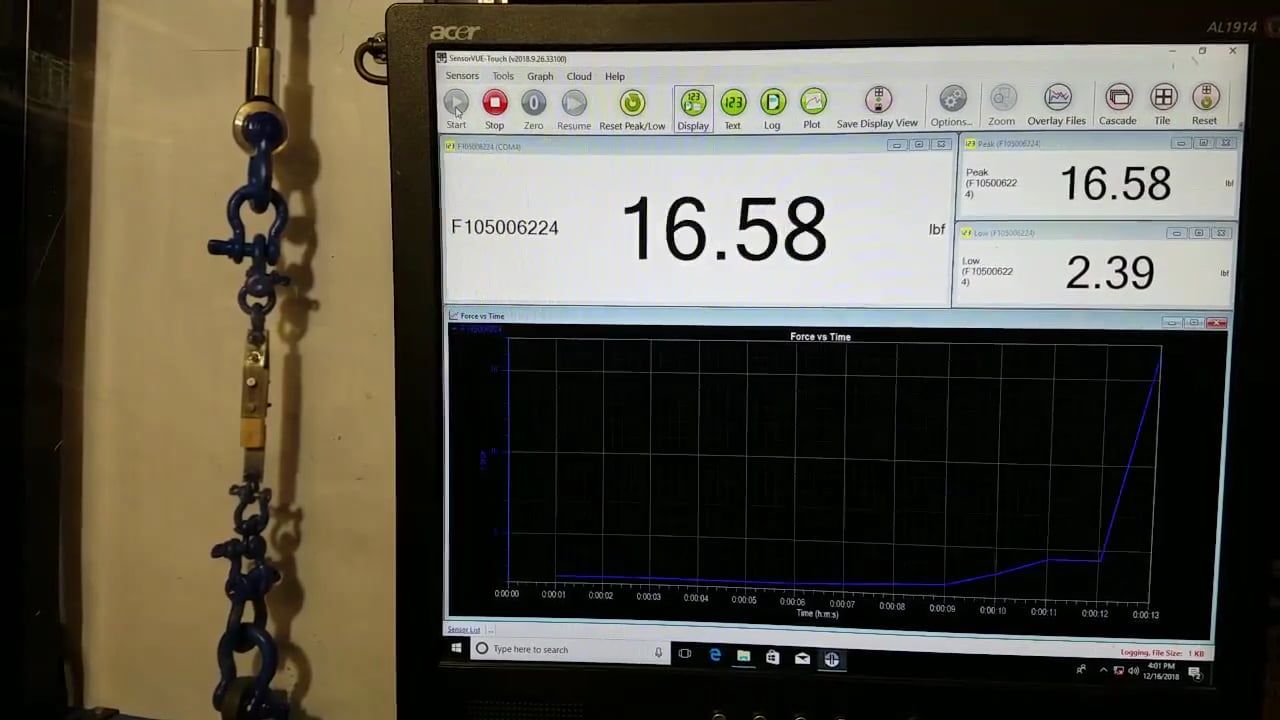Click the Type here to search box

(570, 649)
